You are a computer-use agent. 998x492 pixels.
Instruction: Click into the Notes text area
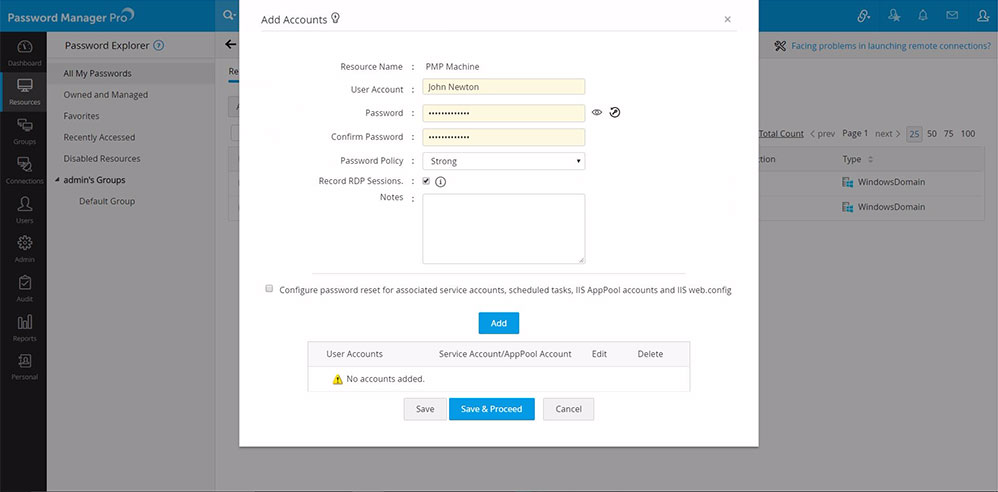click(503, 228)
